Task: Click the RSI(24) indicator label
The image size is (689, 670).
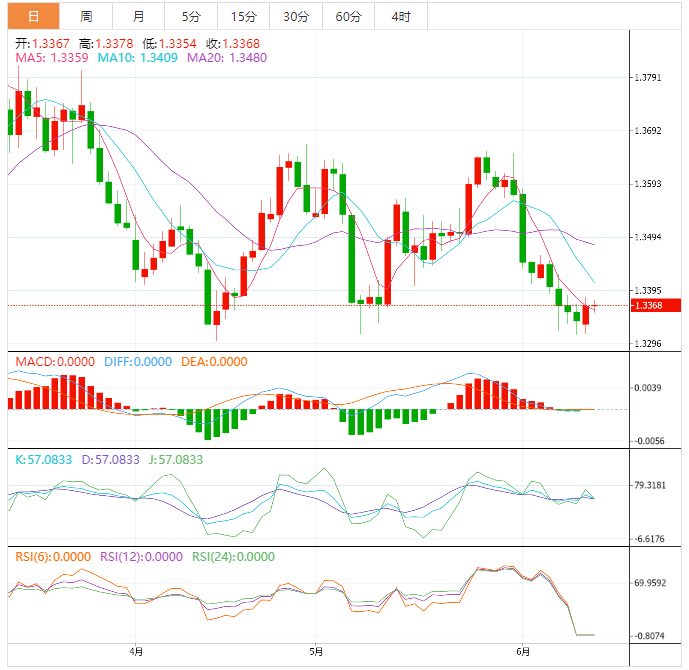Action: [233, 557]
